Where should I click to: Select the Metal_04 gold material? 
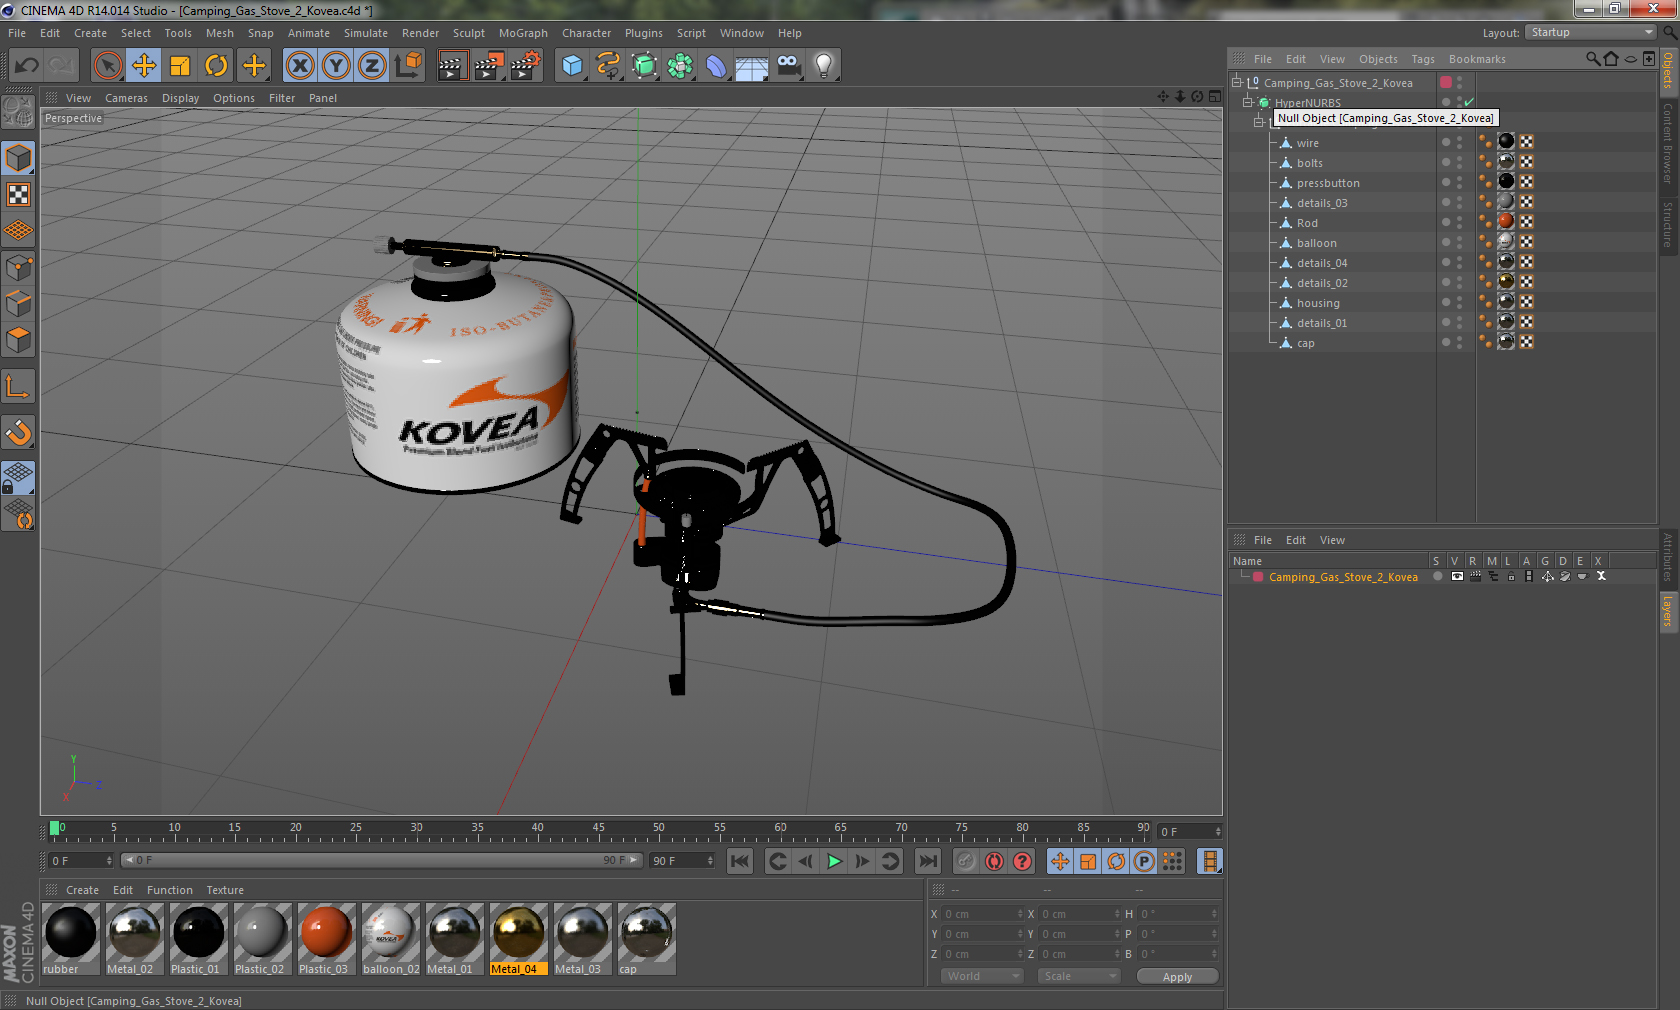pyautogui.click(x=518, y=939)
